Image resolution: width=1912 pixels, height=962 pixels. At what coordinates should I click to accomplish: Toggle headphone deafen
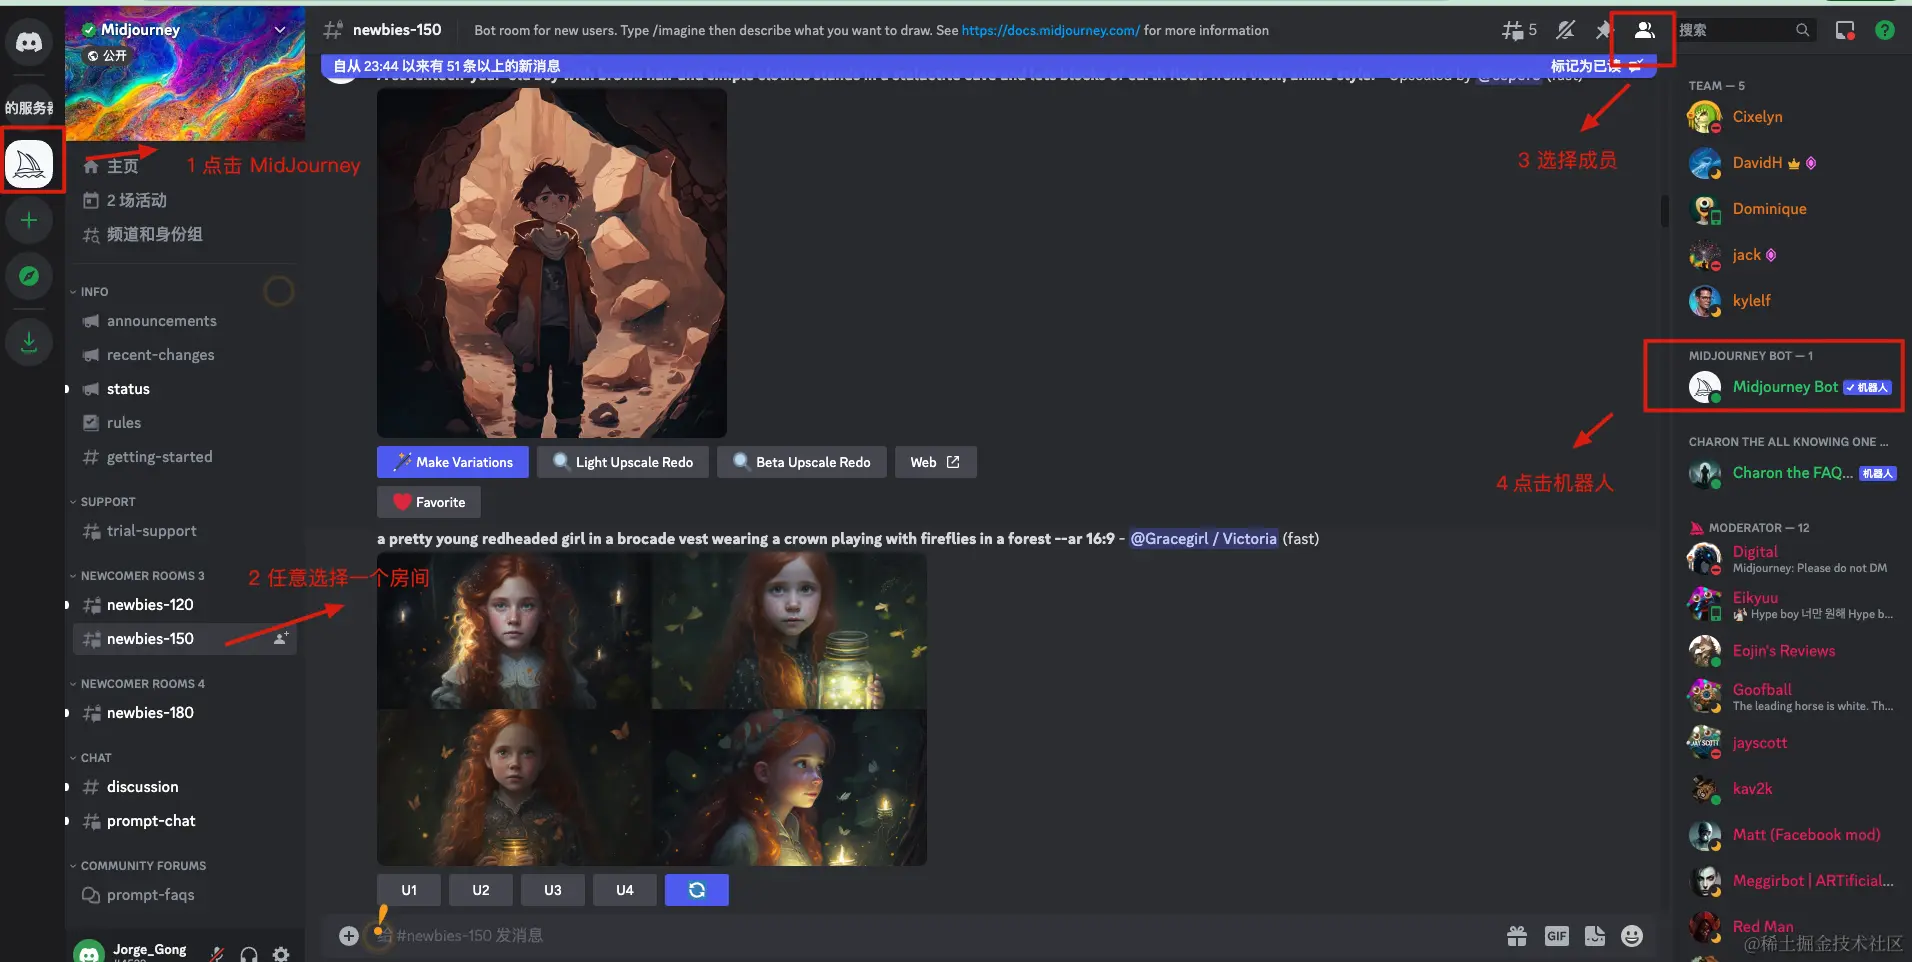click(249, 954)
